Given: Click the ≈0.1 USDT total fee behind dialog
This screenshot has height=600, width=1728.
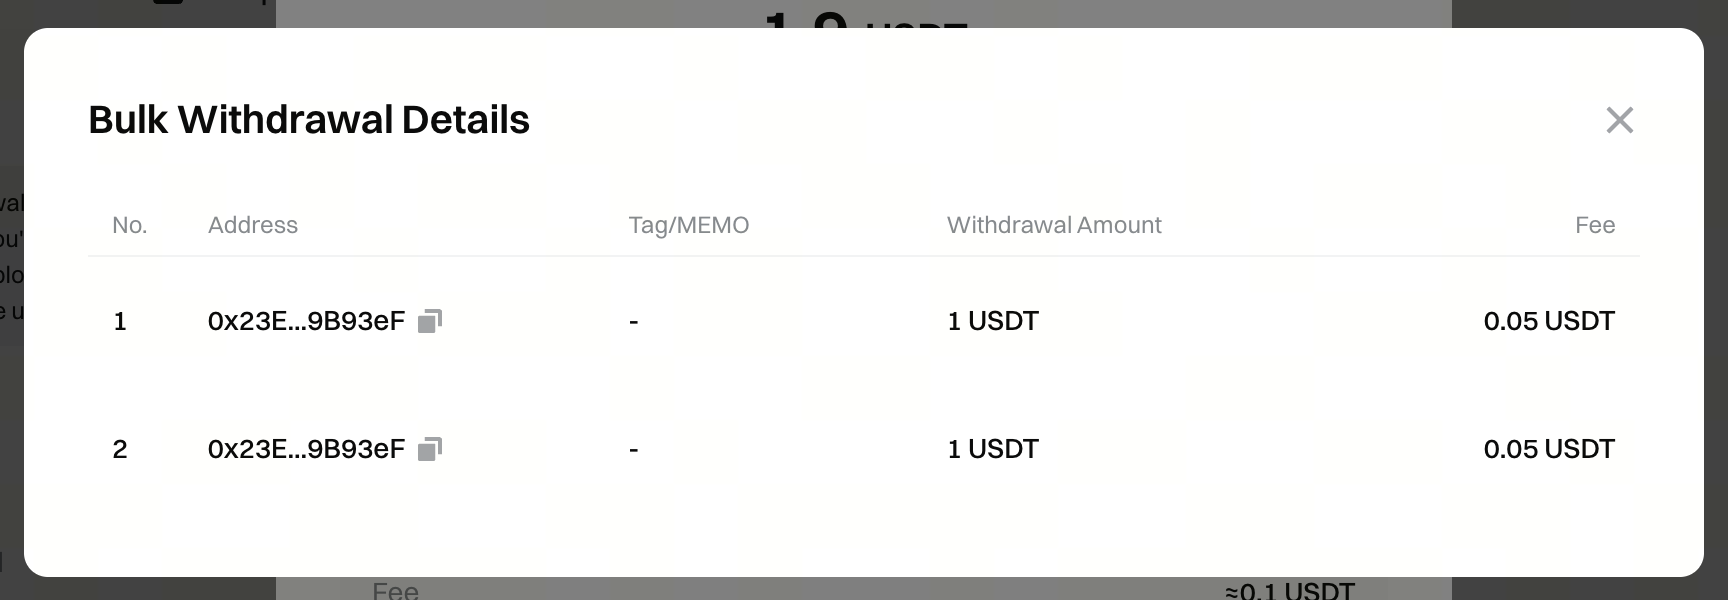Looking at the screenshot, I should coord(1290,590).
